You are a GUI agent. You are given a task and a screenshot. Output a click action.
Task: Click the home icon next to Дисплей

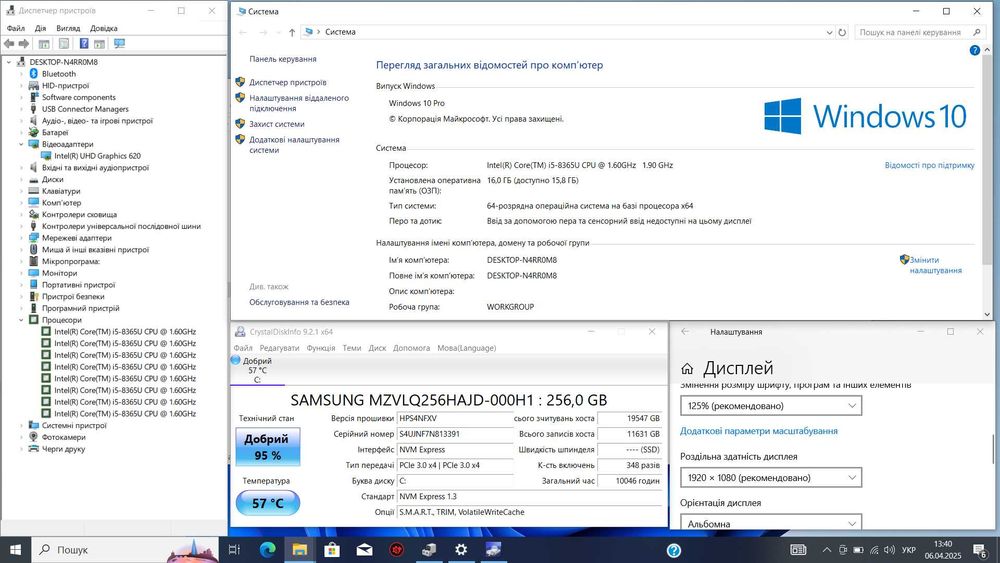(687, 369)
